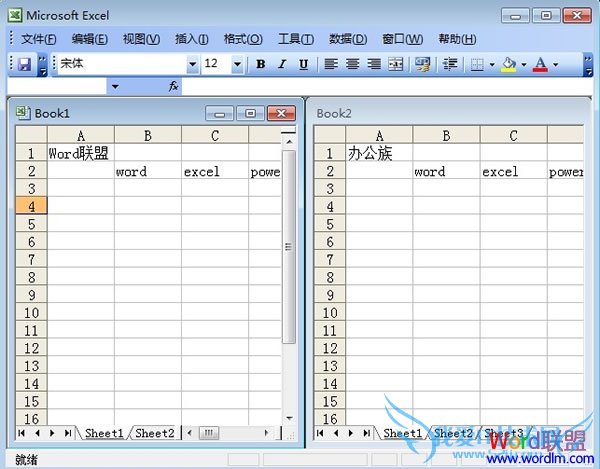Image resolution: width=600 pixels, height=469 pixels.
Task: Go to first sheet in Book1
Action: (22, 433)
